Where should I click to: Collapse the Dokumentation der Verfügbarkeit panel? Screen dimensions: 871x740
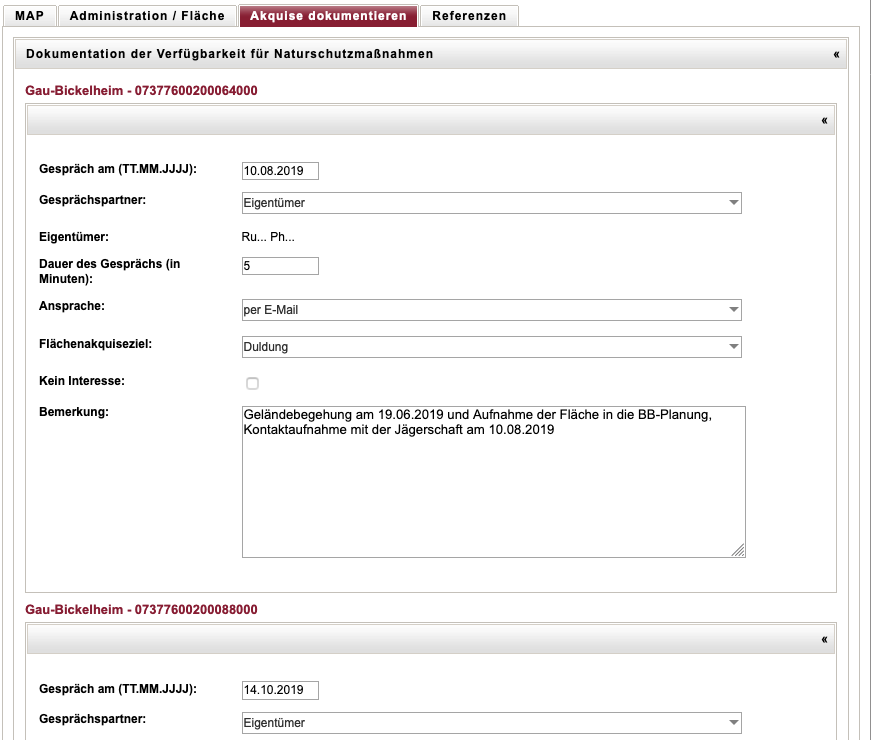pyautogui.click(x=836, y=54)
